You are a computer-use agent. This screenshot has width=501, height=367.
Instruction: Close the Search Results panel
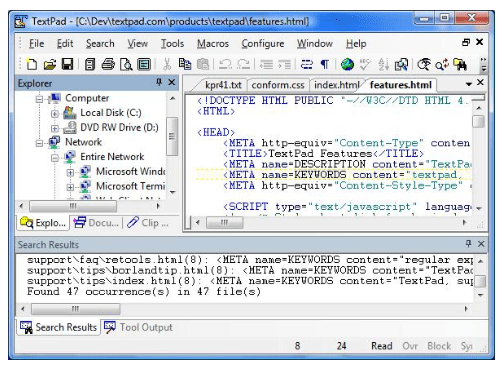coord(481,244)
